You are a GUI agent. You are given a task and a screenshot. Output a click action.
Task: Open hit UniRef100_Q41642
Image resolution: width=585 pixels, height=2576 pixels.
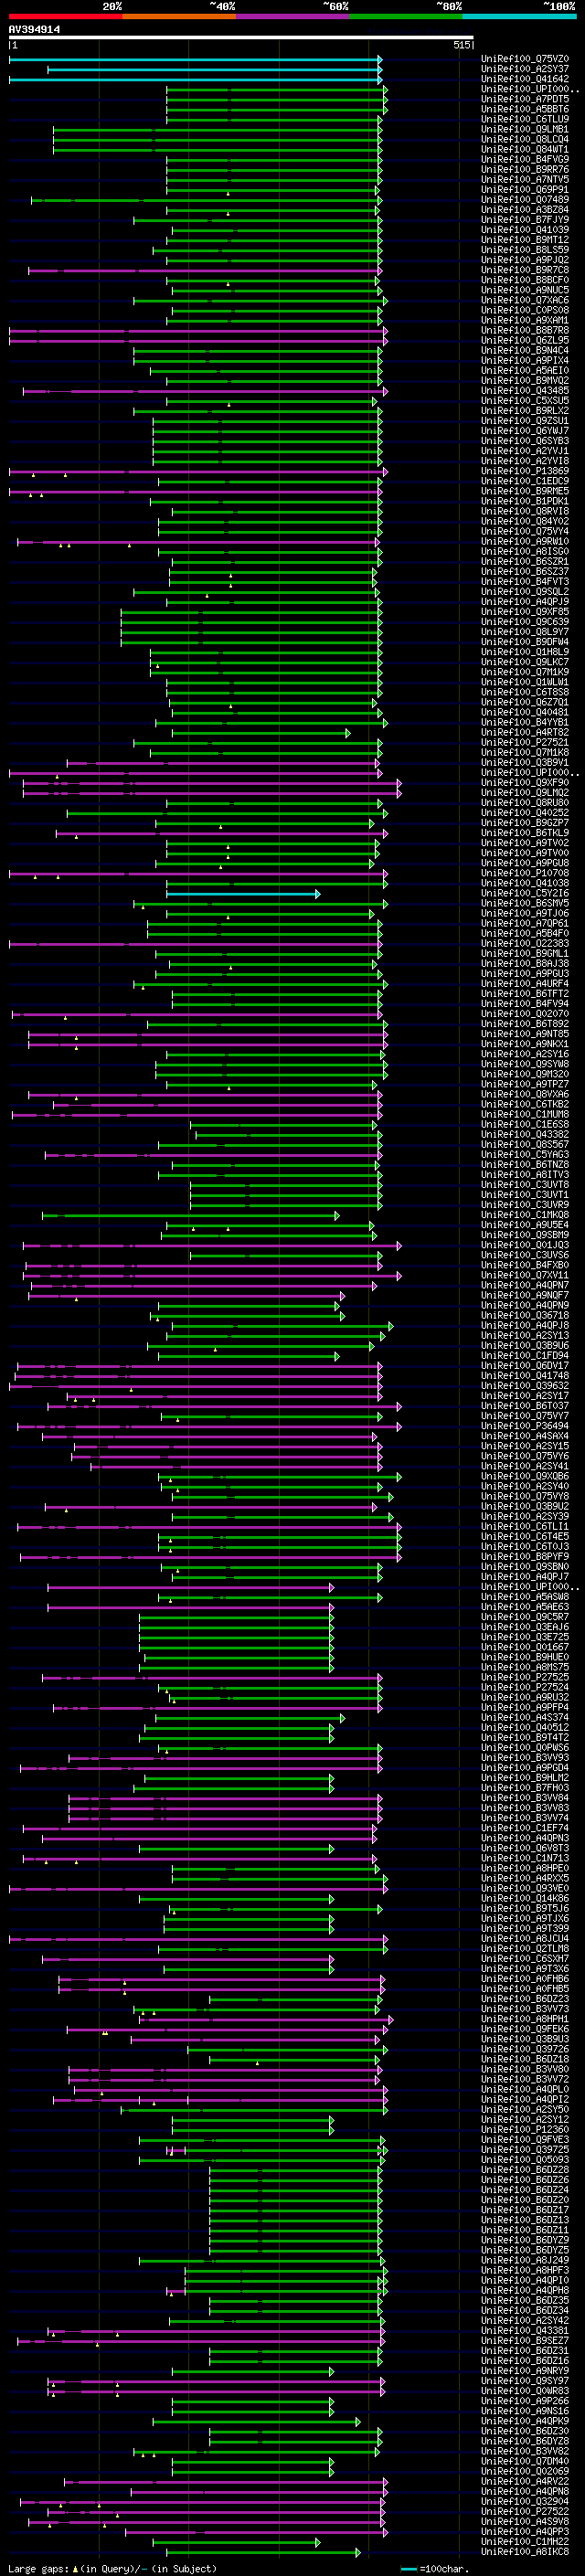(525, 79)
